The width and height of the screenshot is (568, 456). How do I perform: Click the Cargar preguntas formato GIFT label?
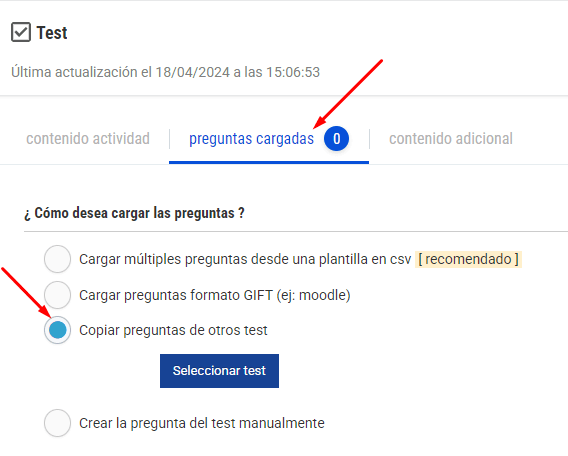point(214,295)
